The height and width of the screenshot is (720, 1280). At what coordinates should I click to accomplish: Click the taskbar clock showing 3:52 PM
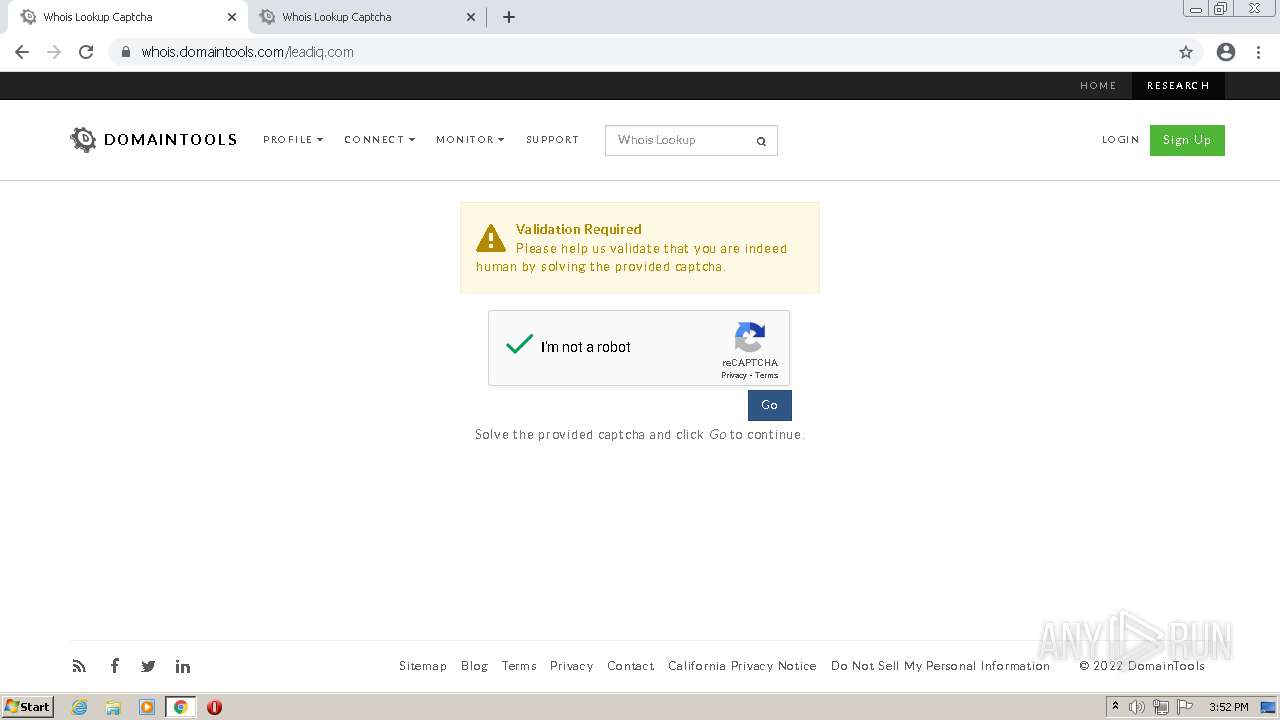coord(1228,707)
